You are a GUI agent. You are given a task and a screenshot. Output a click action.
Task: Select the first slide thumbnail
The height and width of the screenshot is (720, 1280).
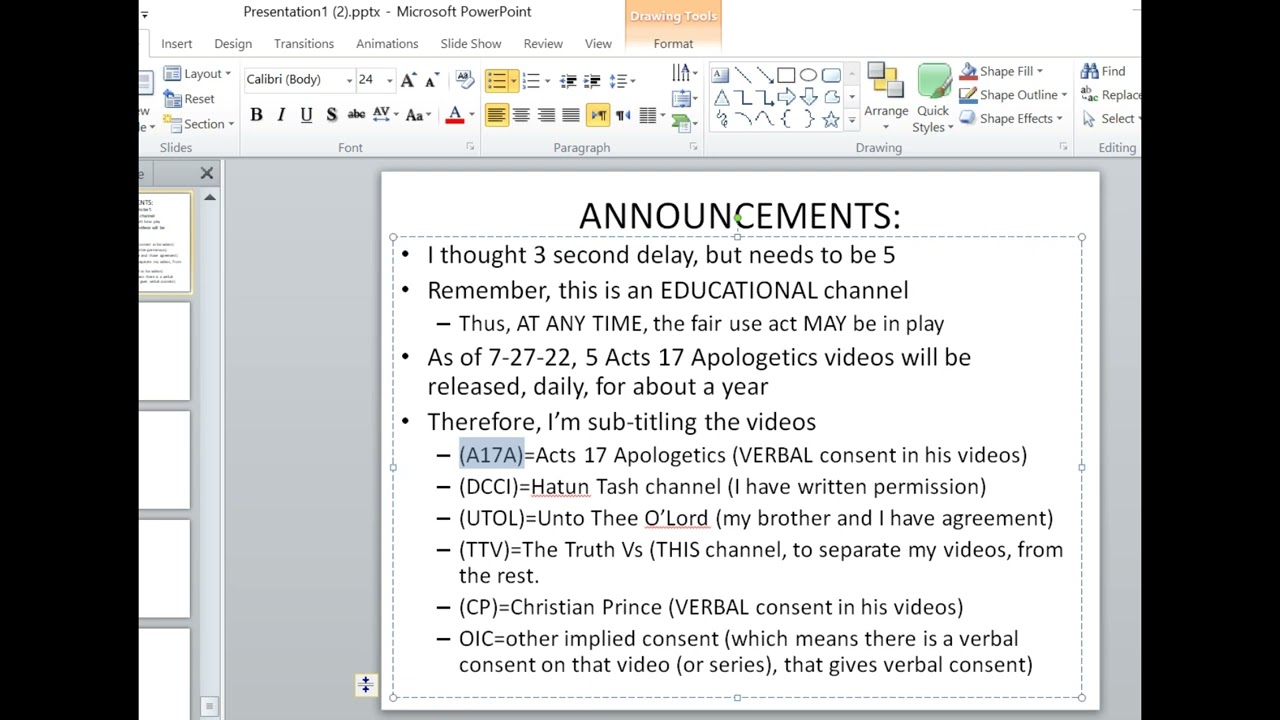(x=164, y=242)
